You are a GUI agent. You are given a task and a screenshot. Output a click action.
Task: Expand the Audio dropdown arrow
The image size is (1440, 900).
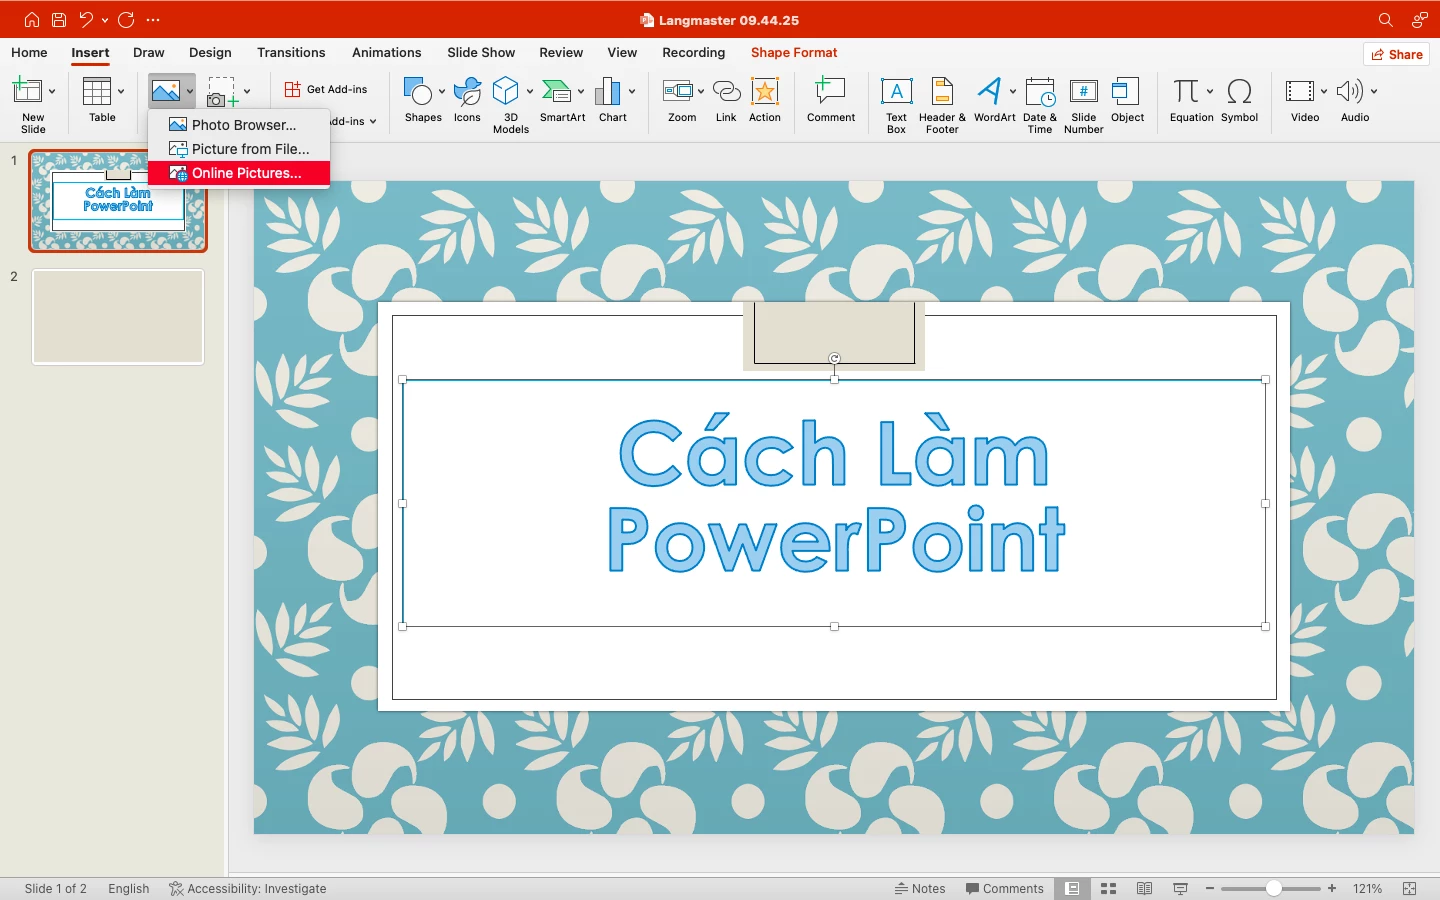pyautogui.click(x=1374, y=91)
